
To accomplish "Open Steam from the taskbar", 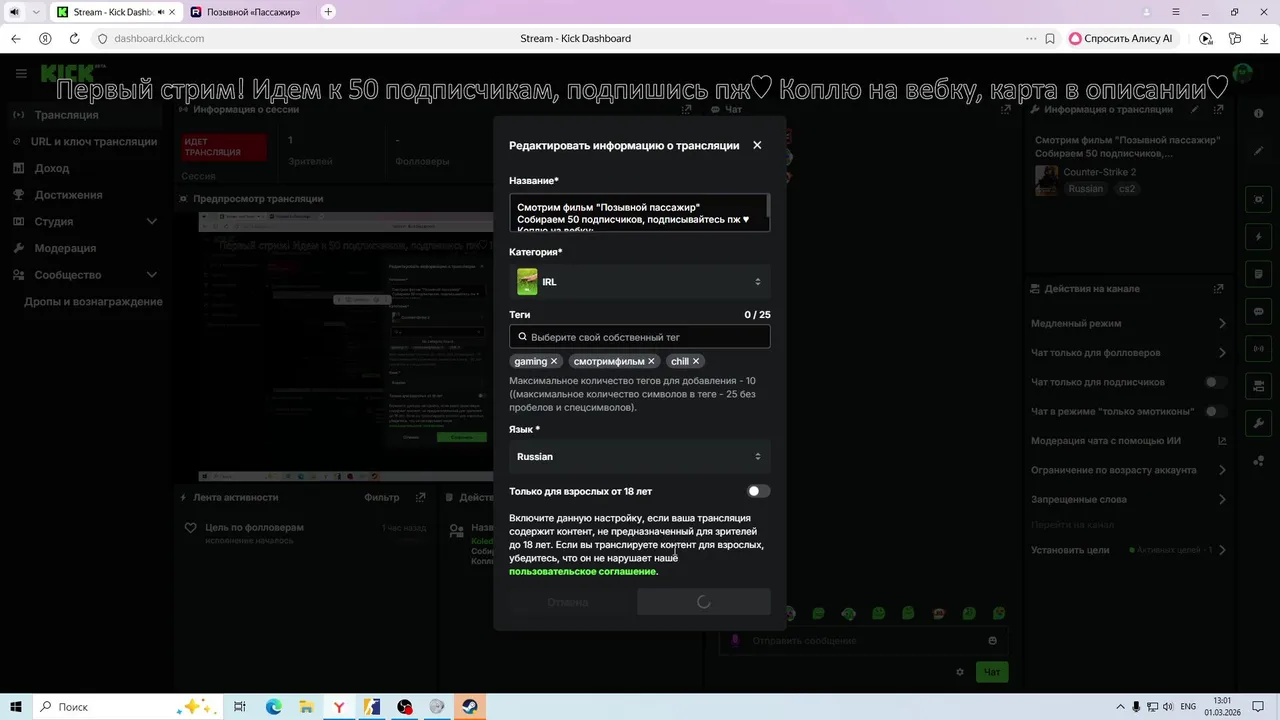I will [469, 706].
